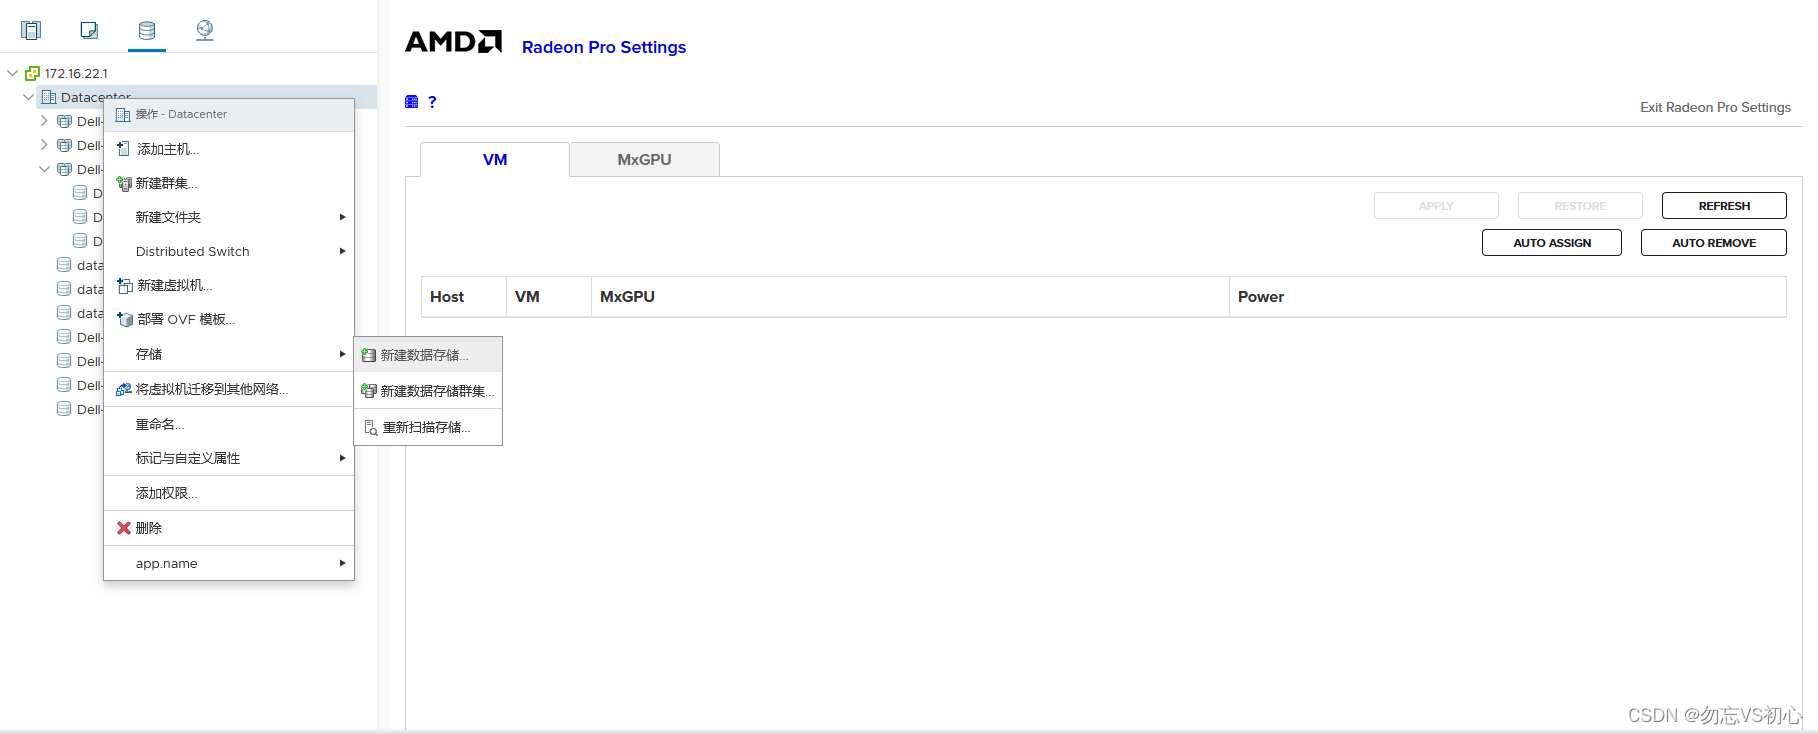Select the Storage inventory icon

point(147,30)
